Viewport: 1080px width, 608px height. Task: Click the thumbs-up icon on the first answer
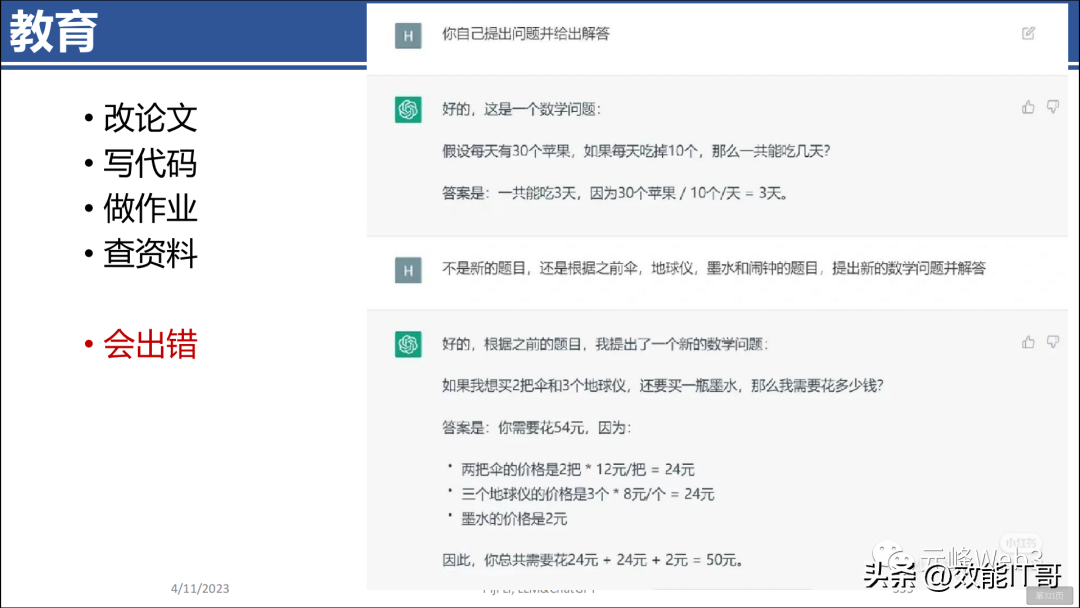pos(1028,107)
